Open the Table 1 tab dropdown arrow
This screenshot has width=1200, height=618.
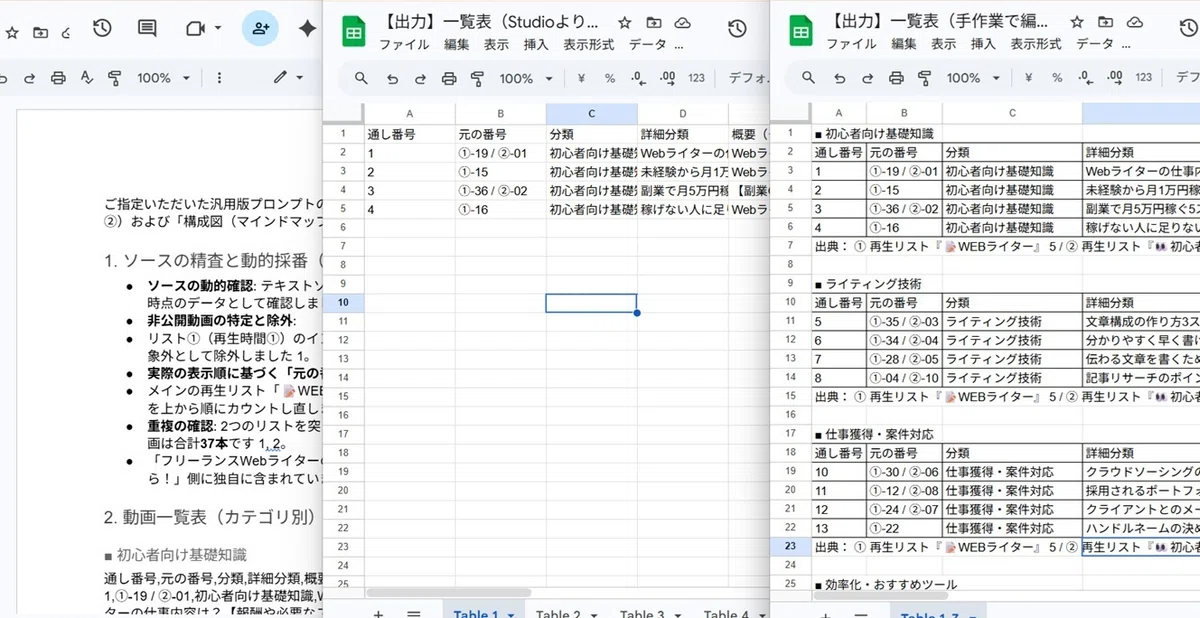click(x=511, y=614)
